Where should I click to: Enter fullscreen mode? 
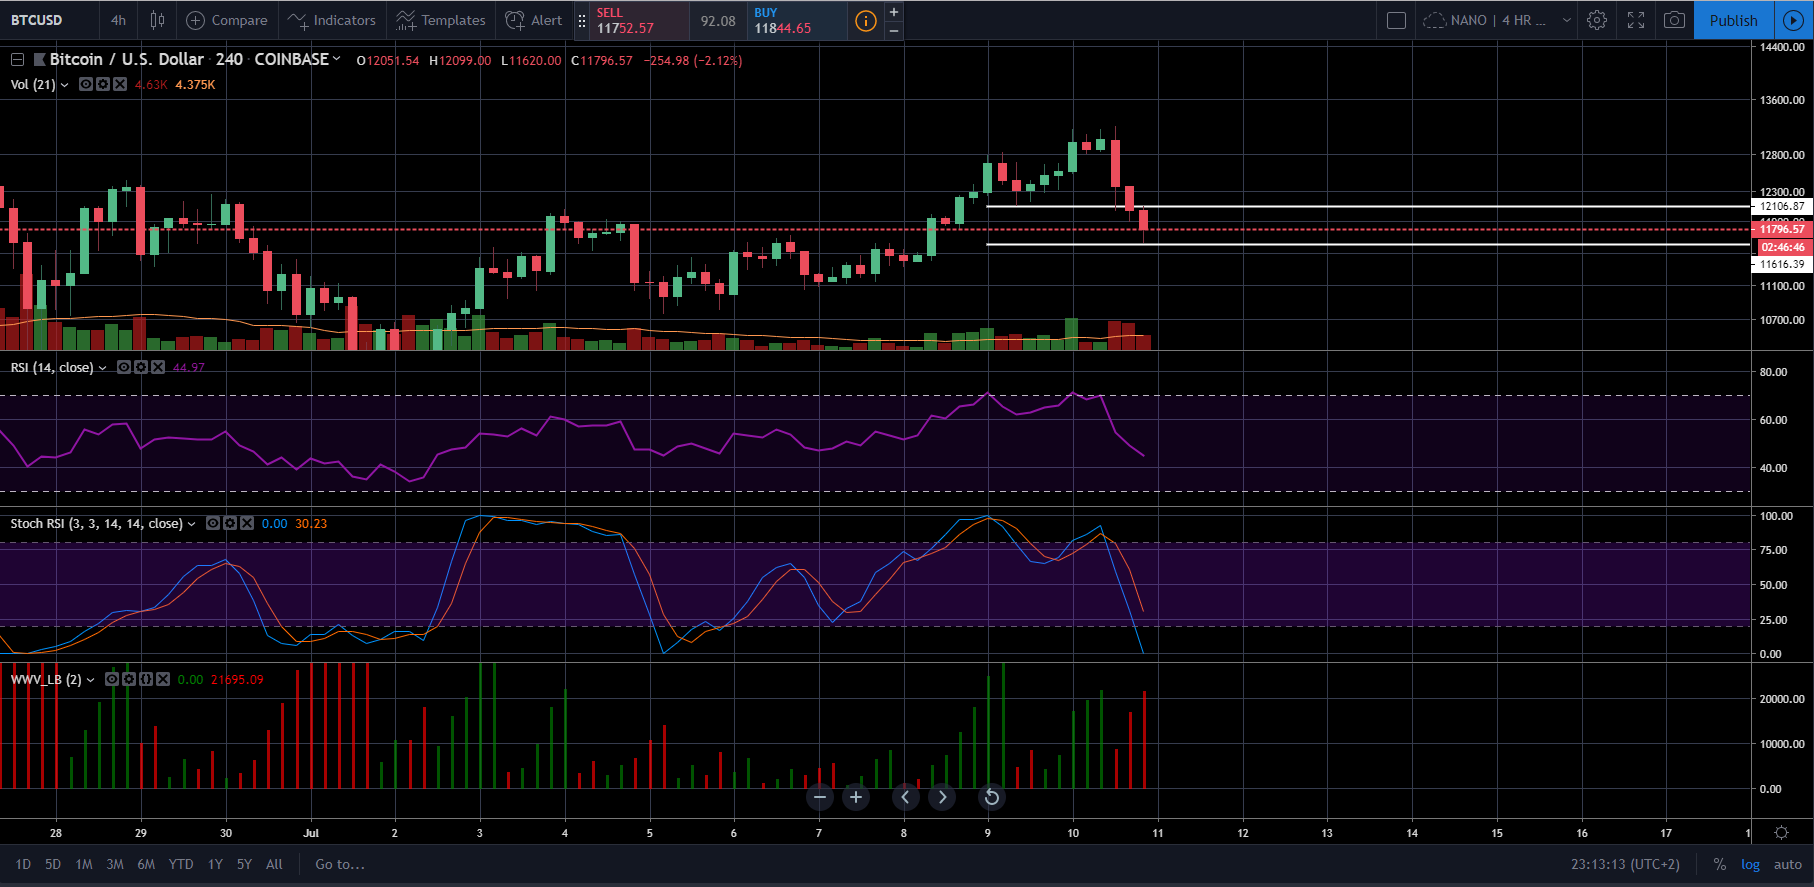[x=1636, y=20]
